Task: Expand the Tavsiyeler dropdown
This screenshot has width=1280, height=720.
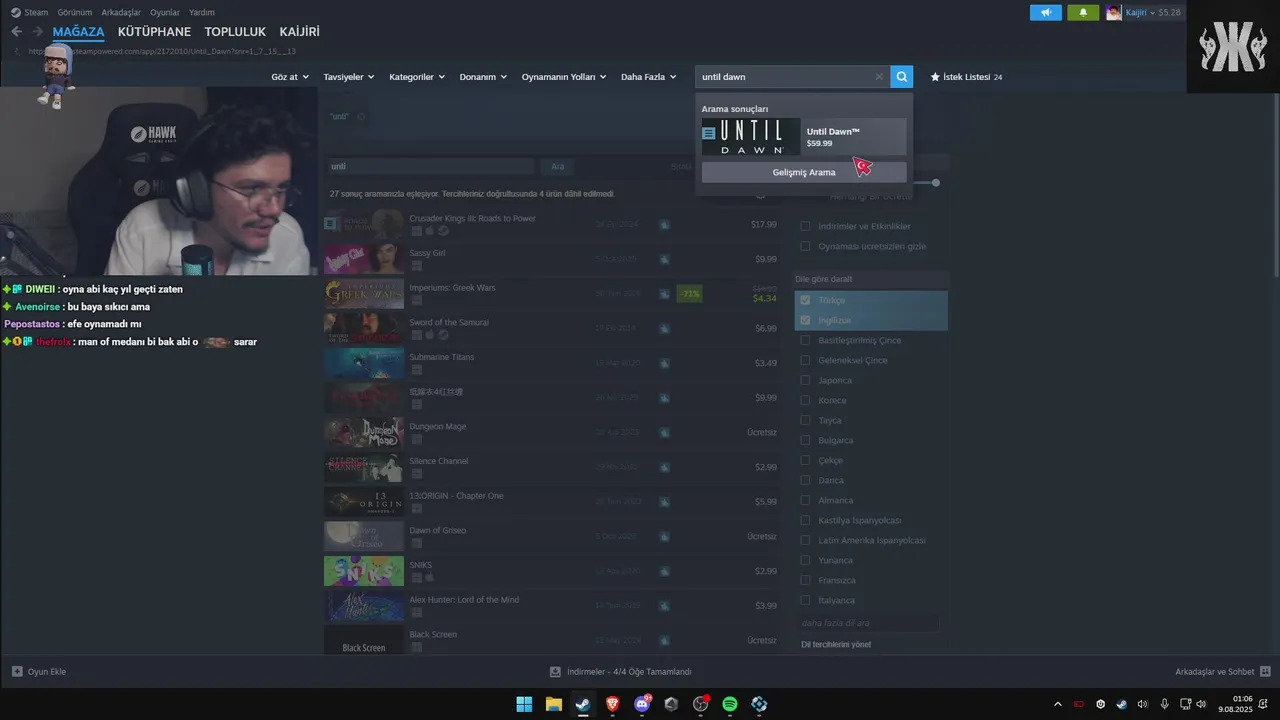Action: pyautogui.click(x=349, y=77)
